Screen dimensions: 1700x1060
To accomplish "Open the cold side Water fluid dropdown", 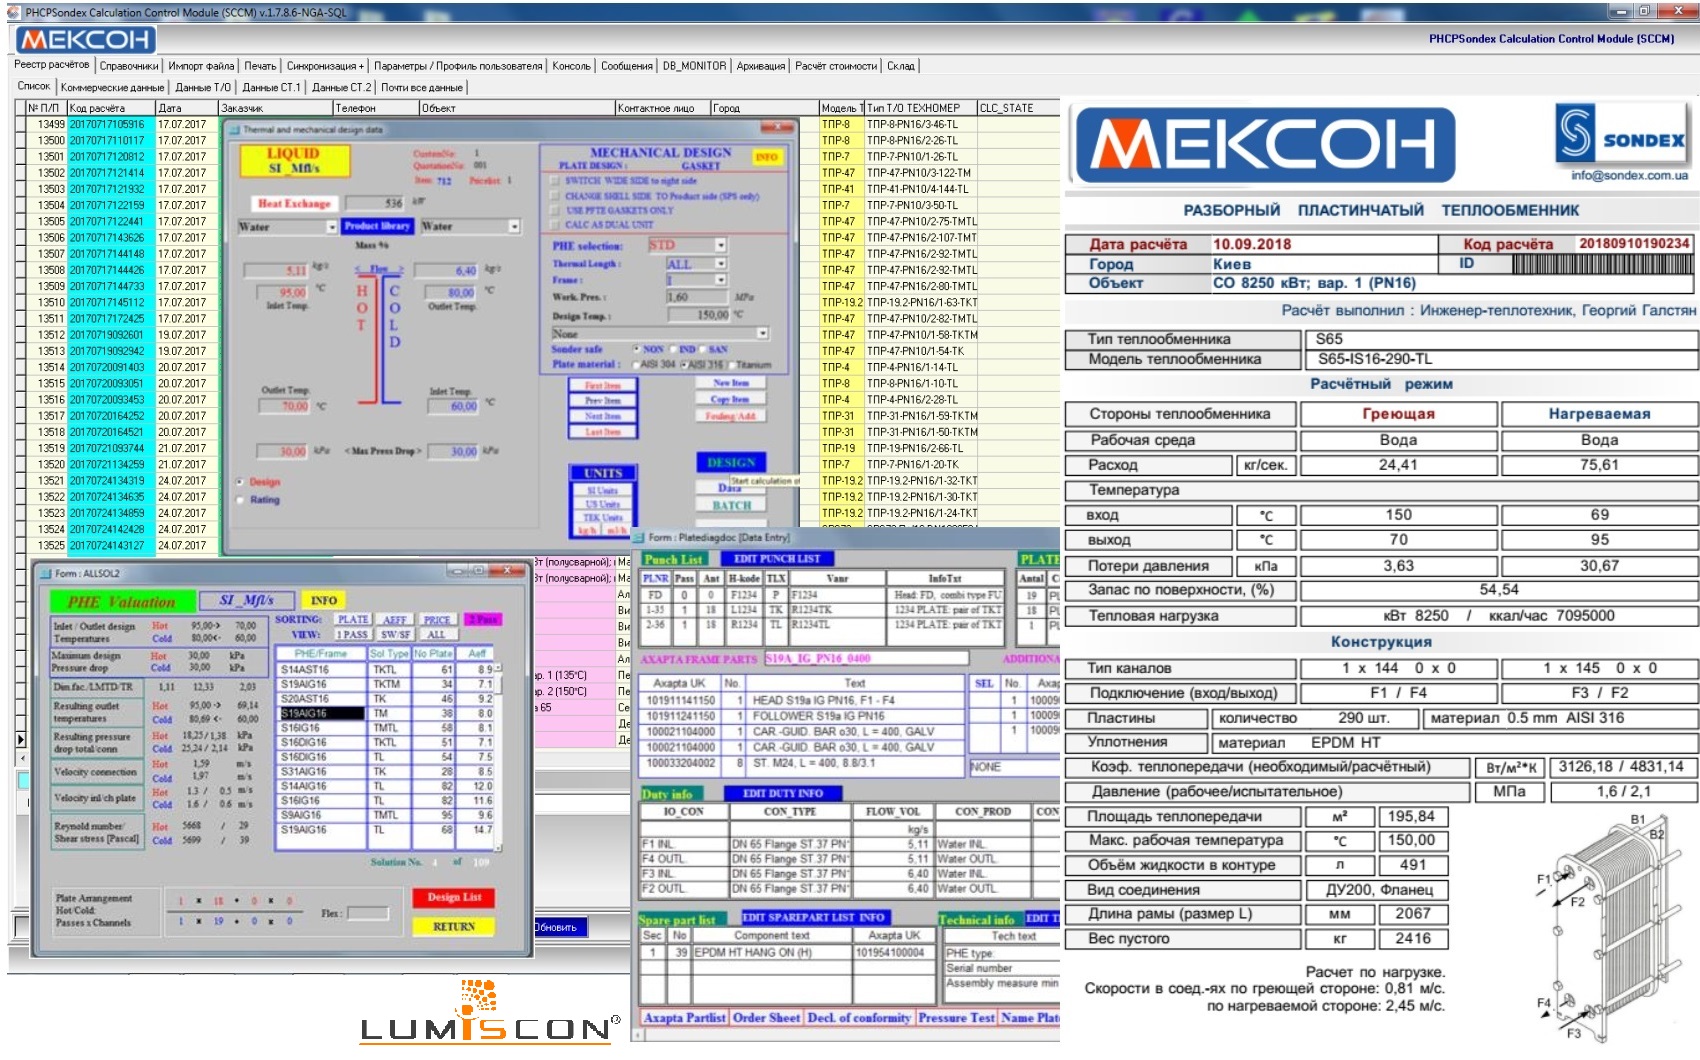I will click(x=515, y=227).
